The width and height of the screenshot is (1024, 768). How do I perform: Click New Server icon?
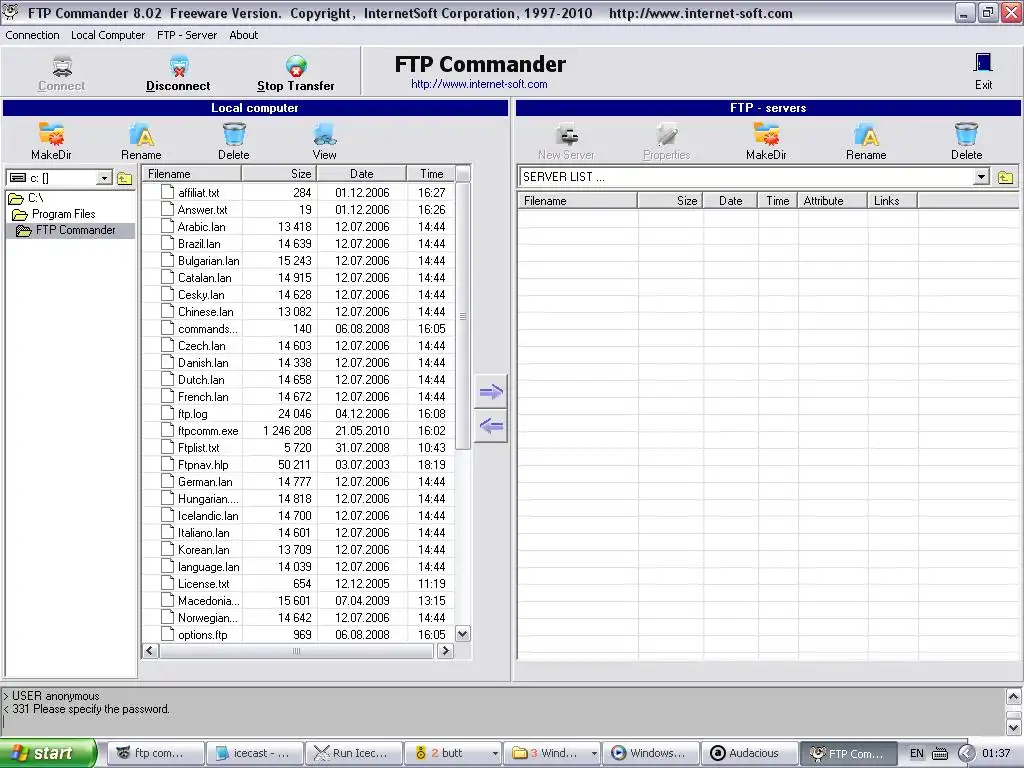[x=566, y=135]
